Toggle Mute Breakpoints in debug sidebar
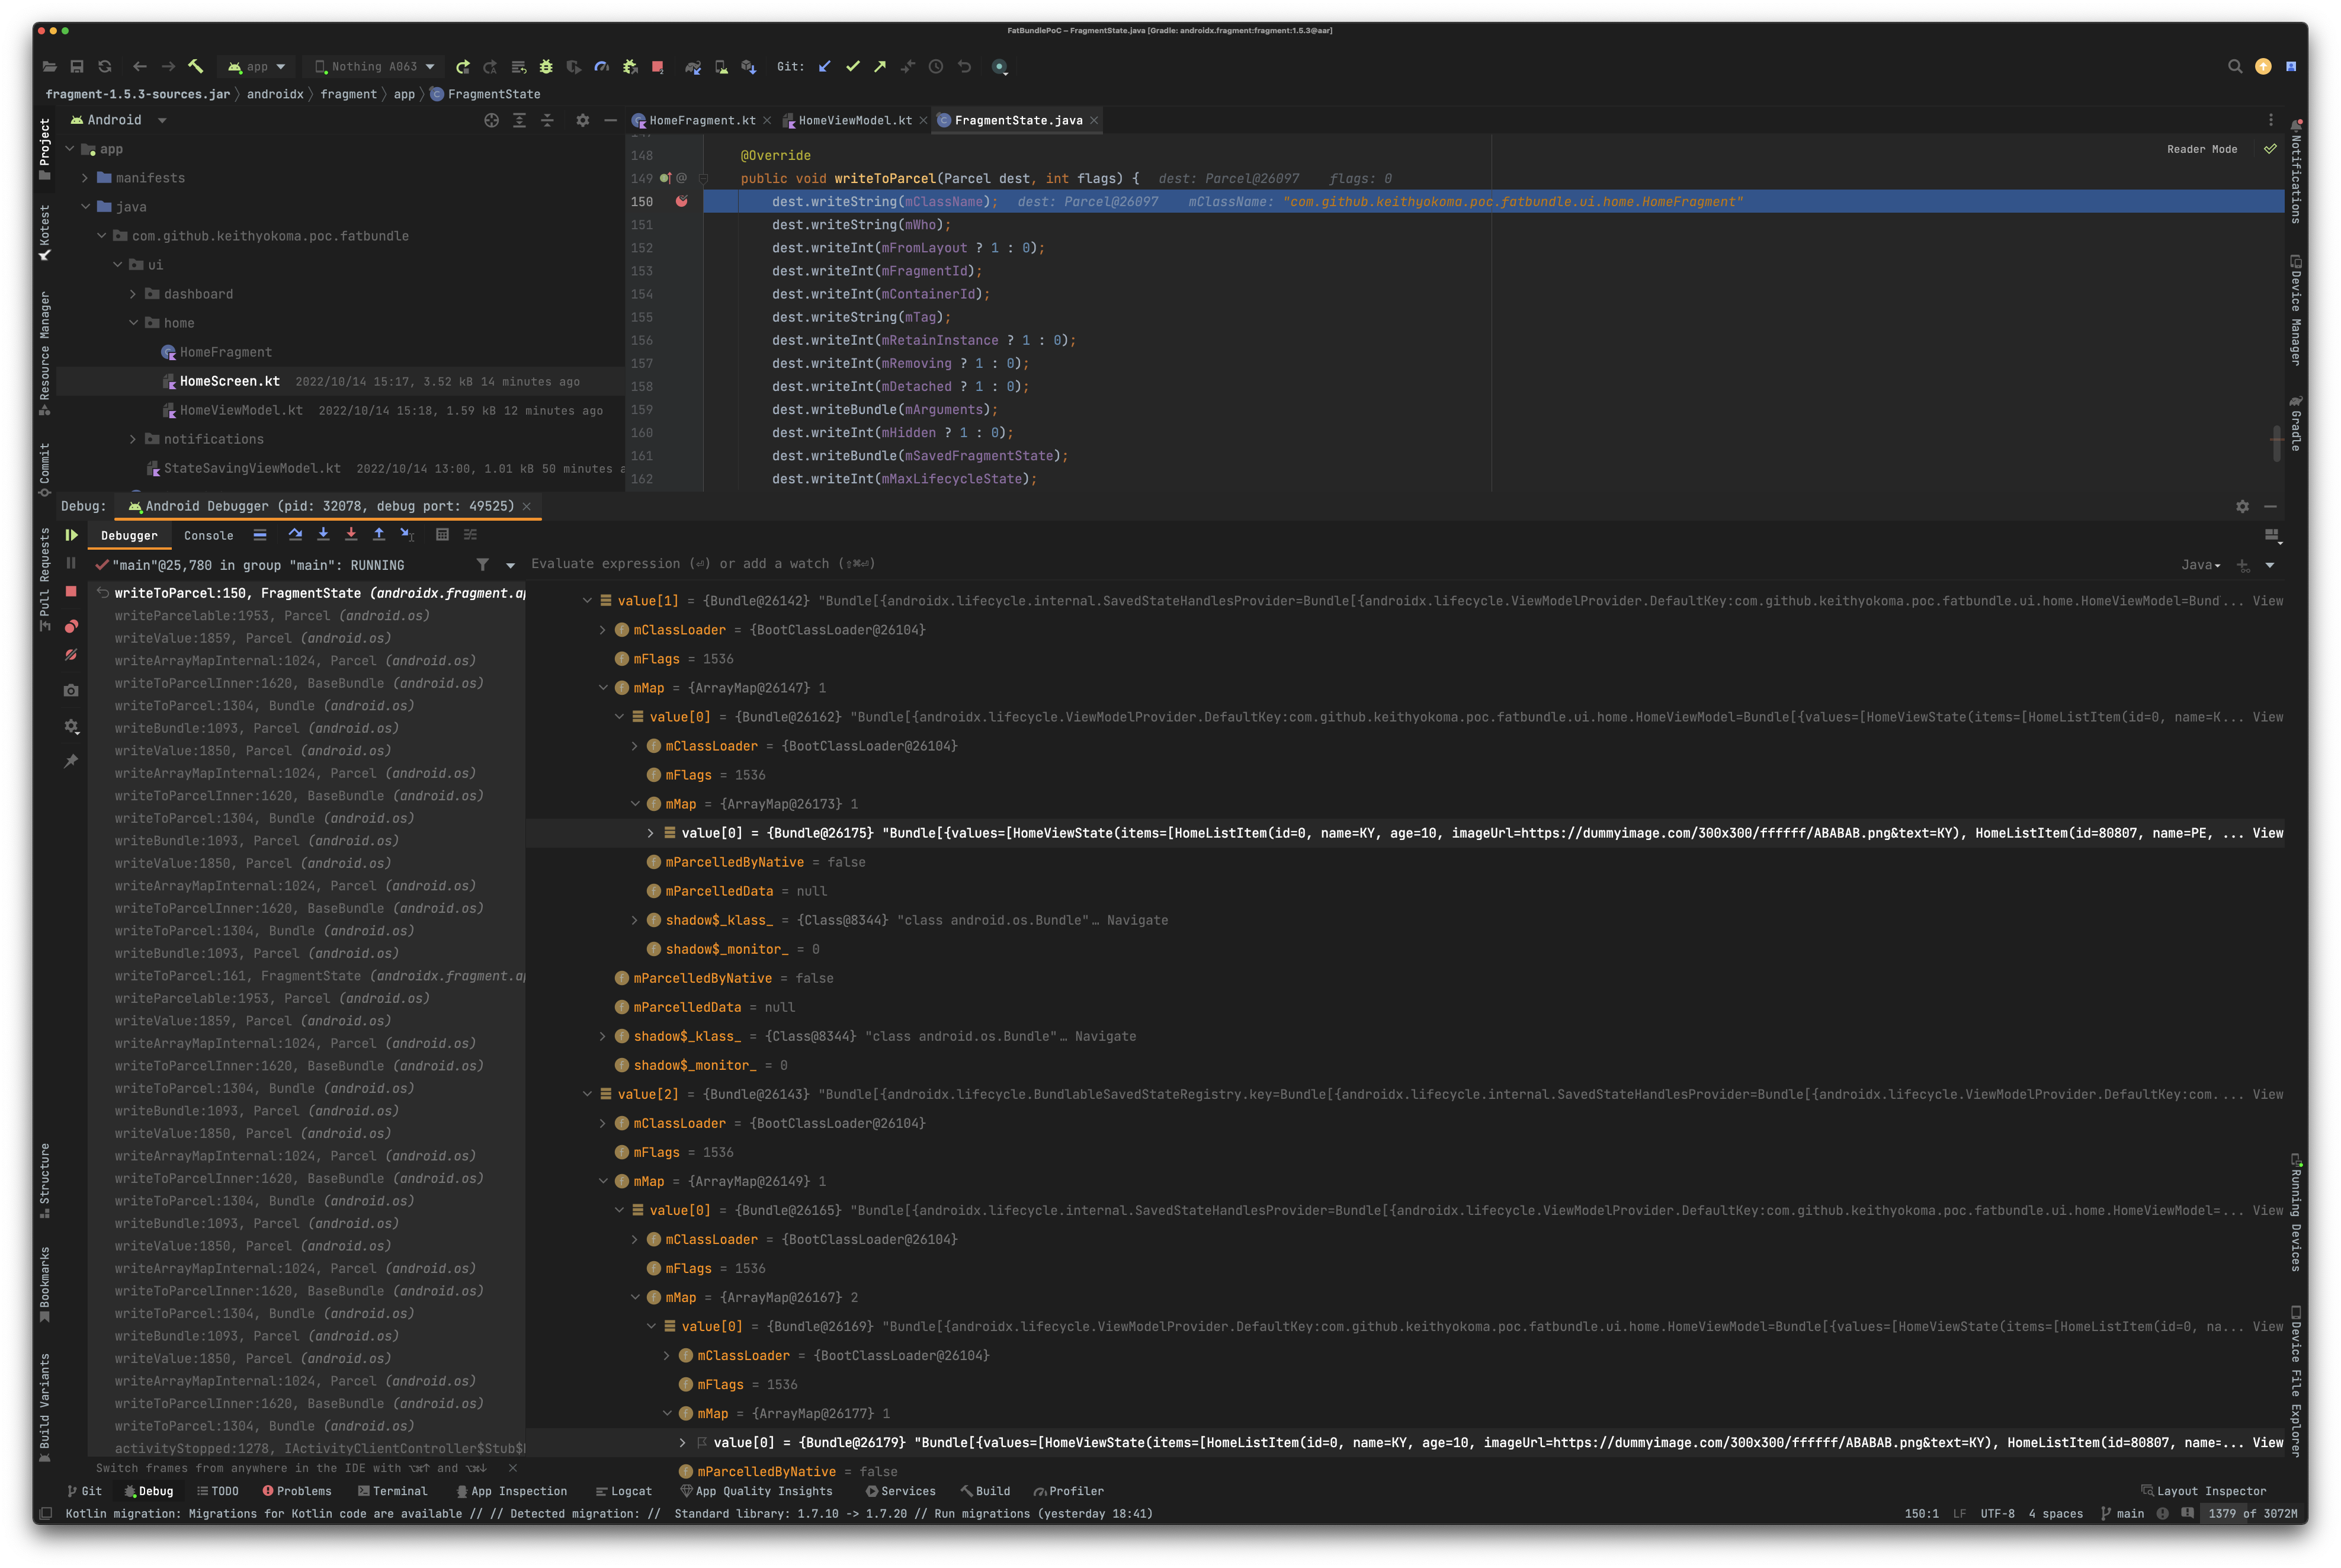Screen dimensions: 2341x1568 click(x=71, y=655)
